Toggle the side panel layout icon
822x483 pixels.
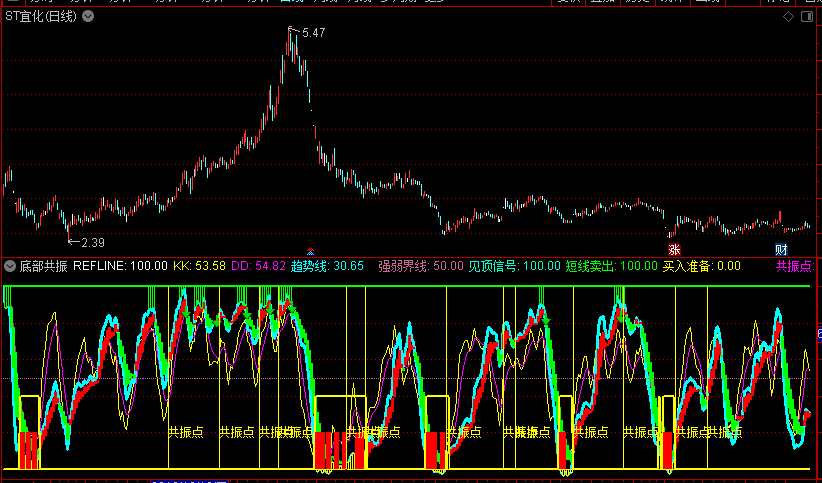click(807, 17)
